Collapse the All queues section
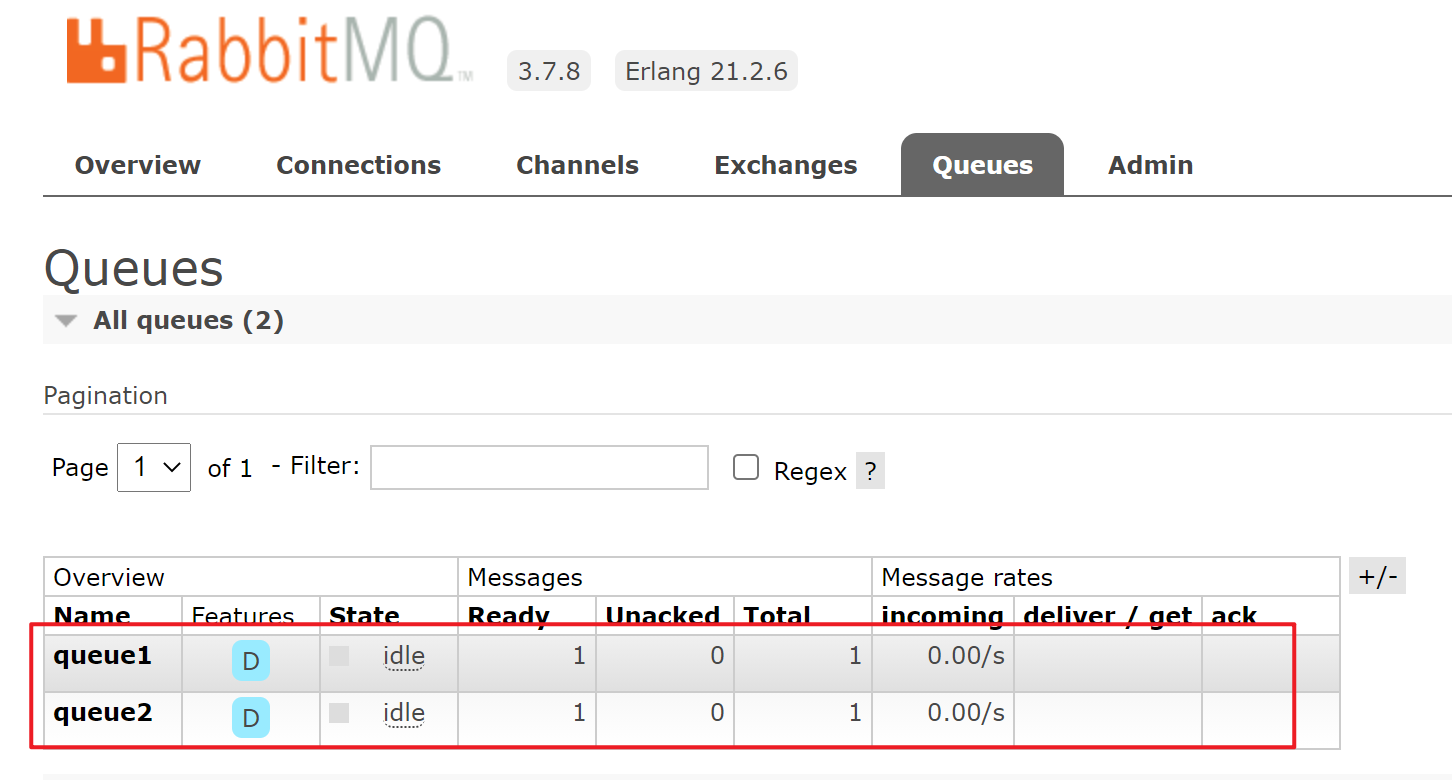The height and width of the screenshot is (780, 1452). [x=66, y=321]
